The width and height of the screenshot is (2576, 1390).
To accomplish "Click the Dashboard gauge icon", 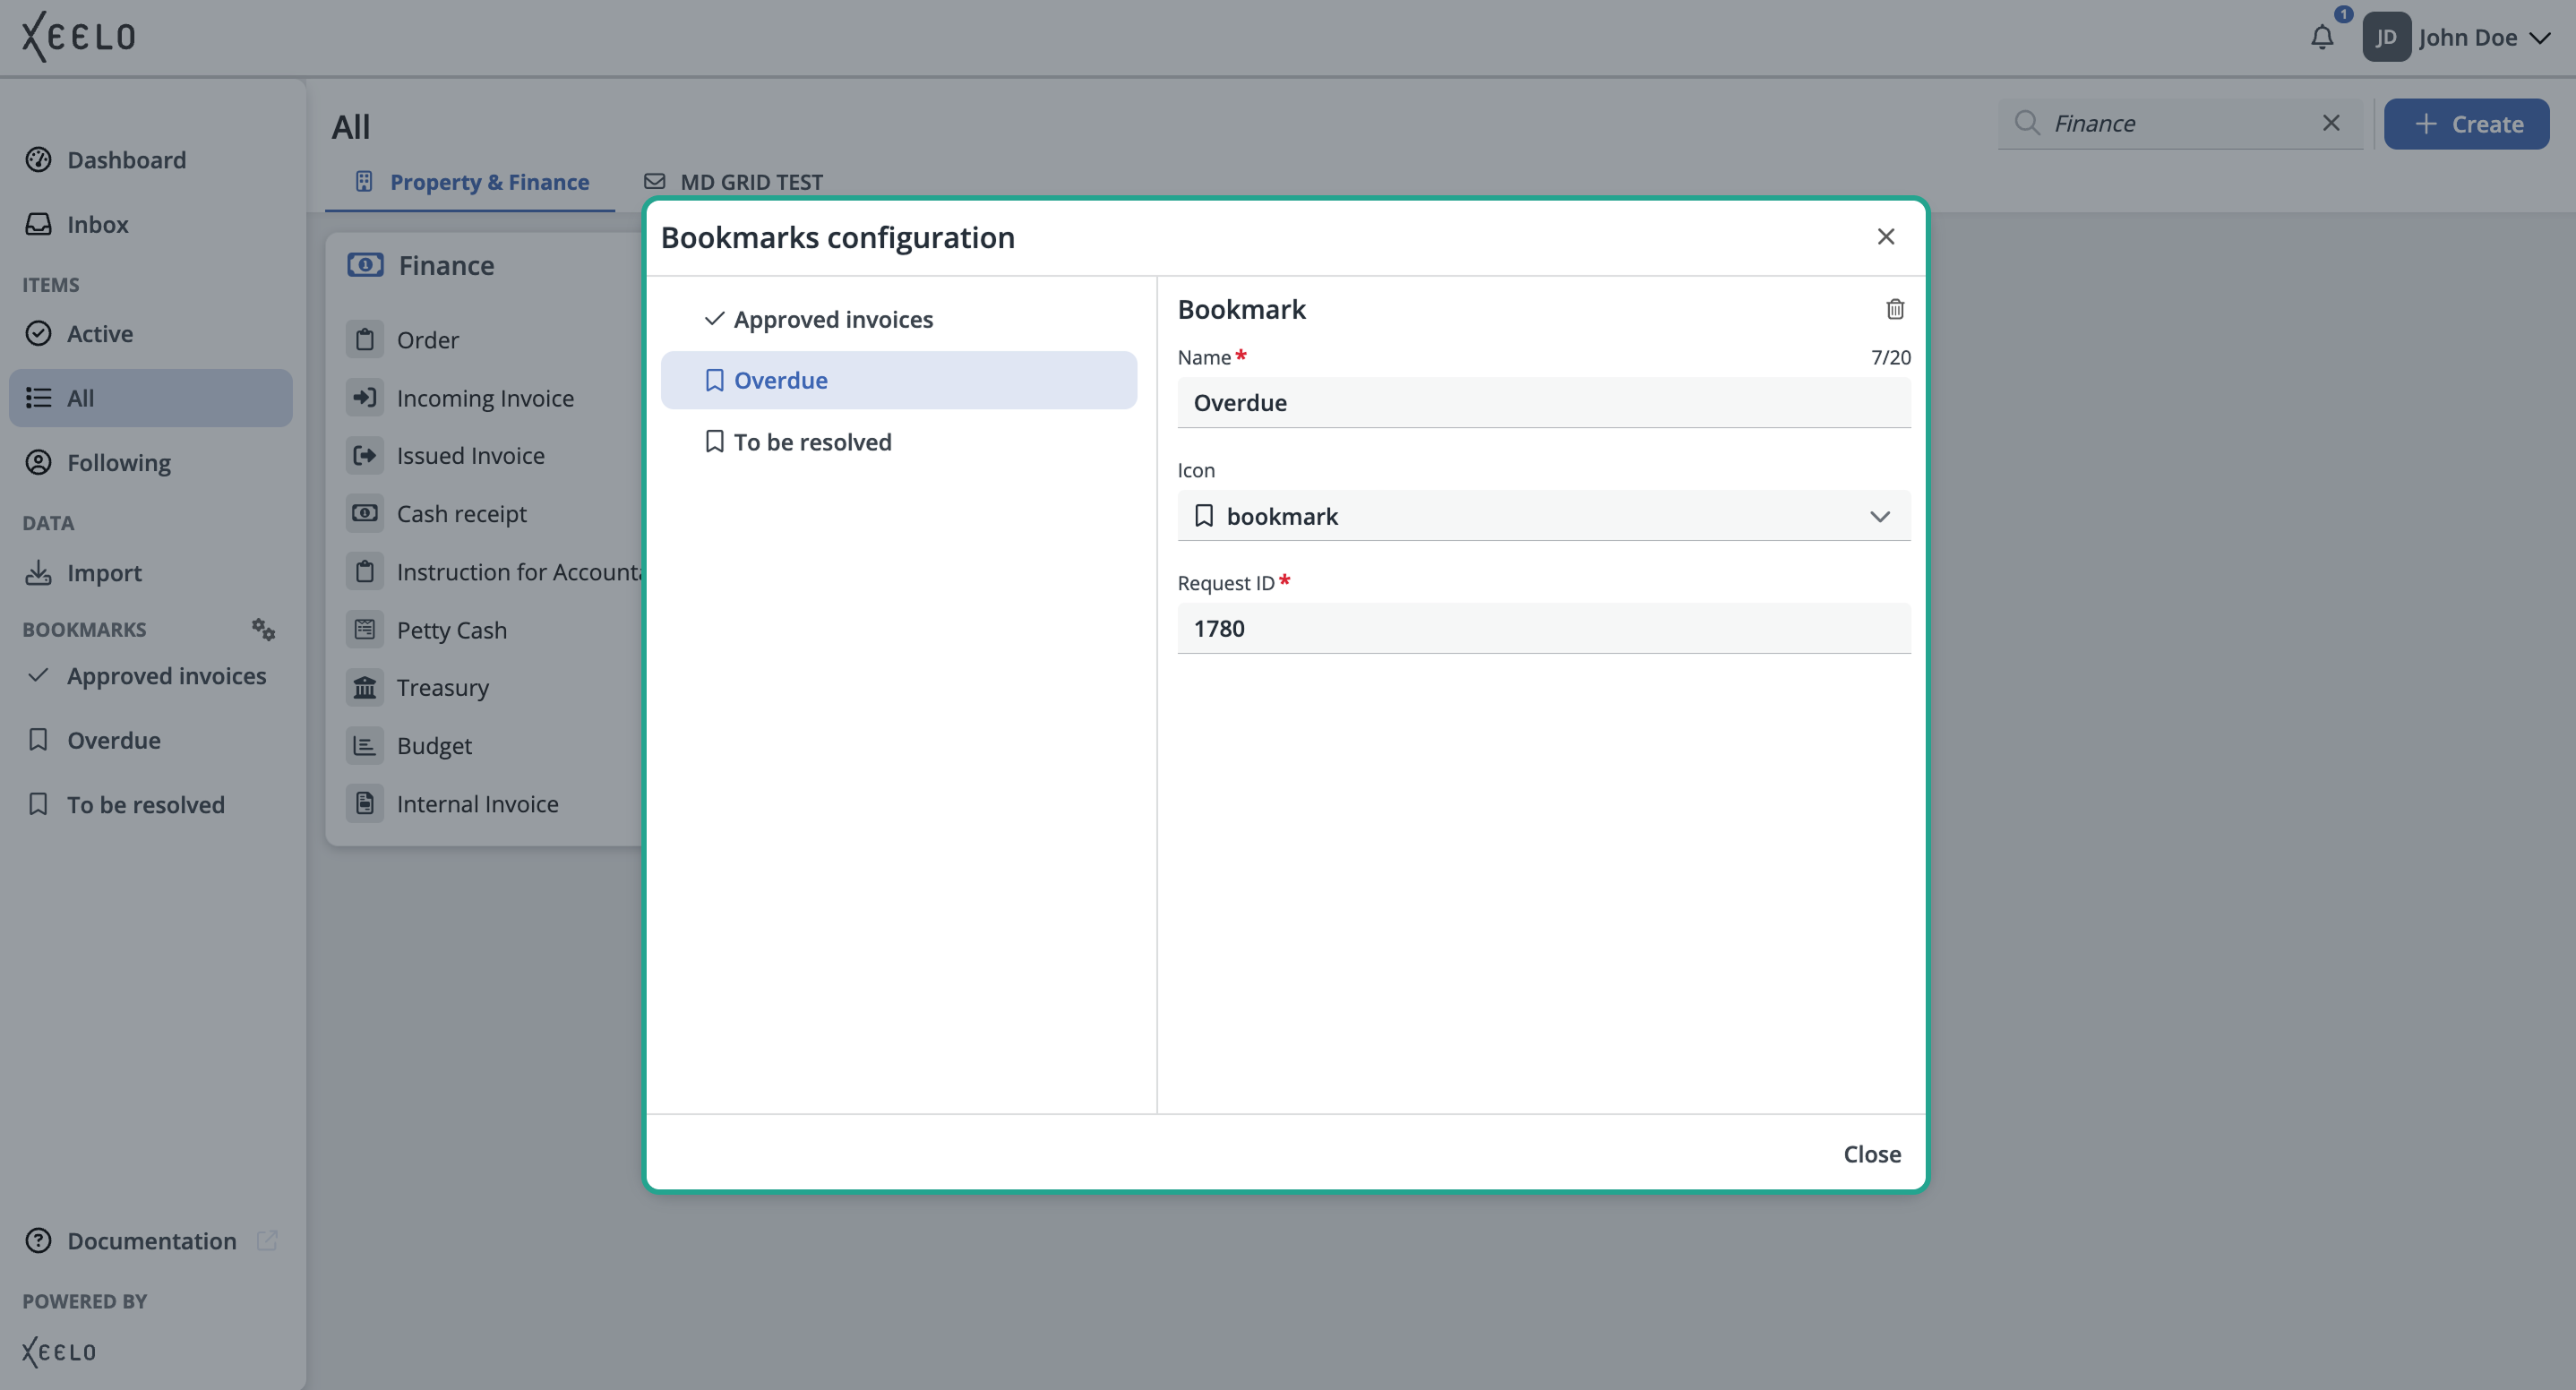I will coord(38,160).
